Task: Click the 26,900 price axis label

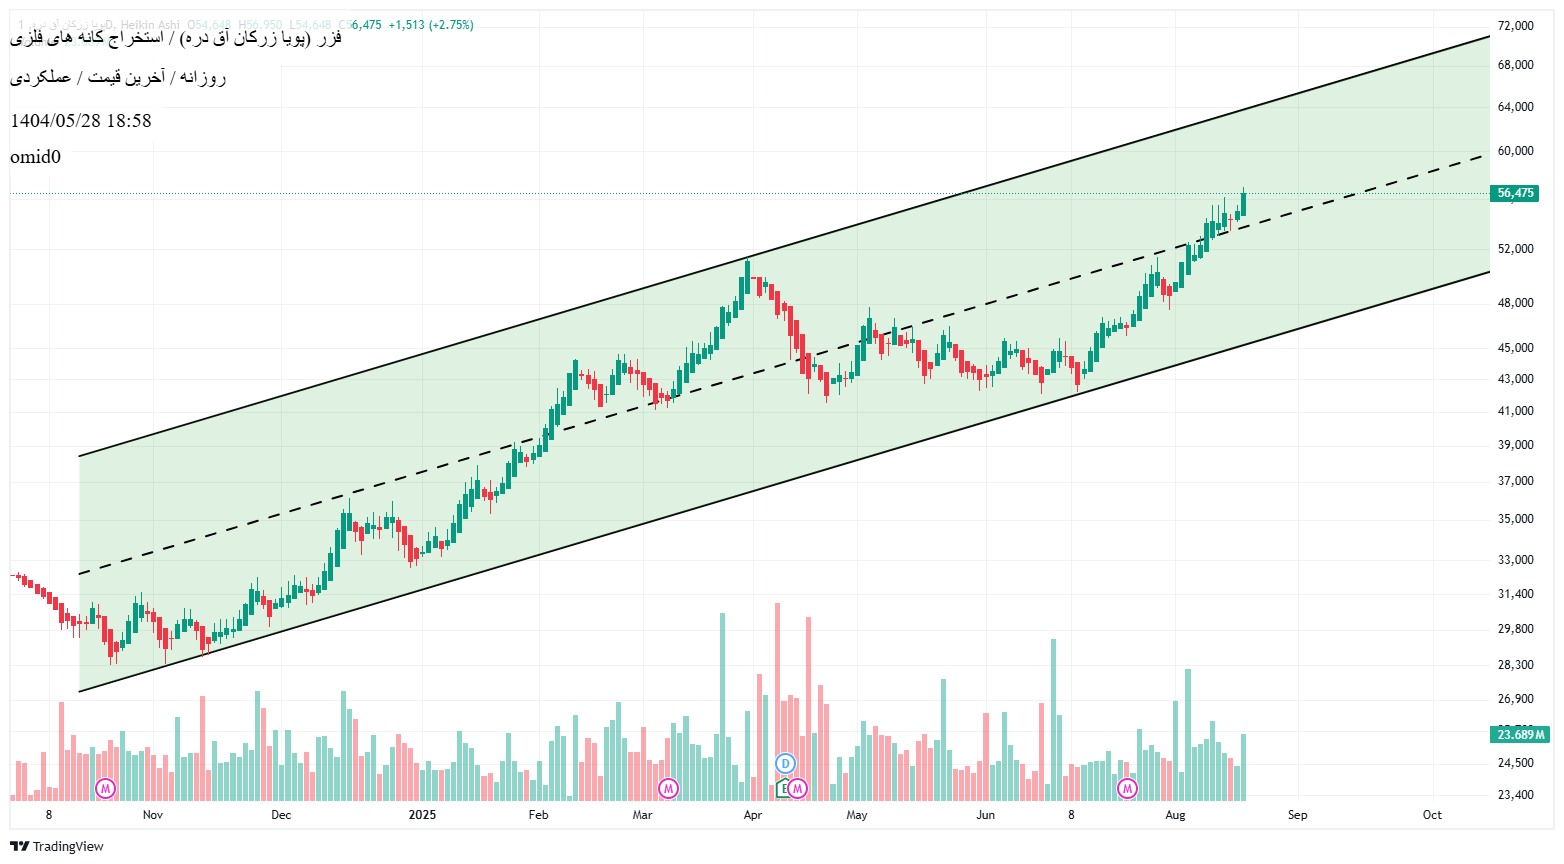Action: pos(1515,699)
